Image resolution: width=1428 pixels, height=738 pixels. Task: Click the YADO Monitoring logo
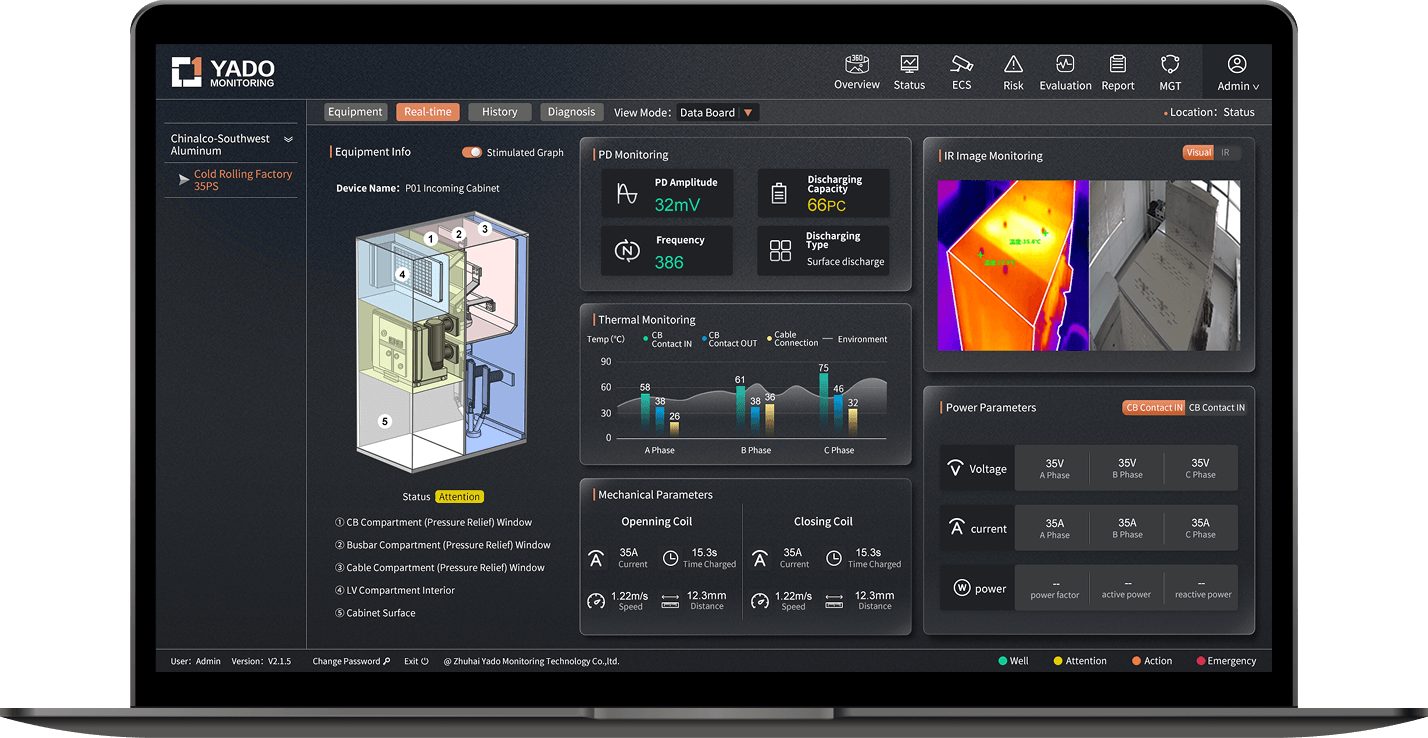tap(223, 72)
